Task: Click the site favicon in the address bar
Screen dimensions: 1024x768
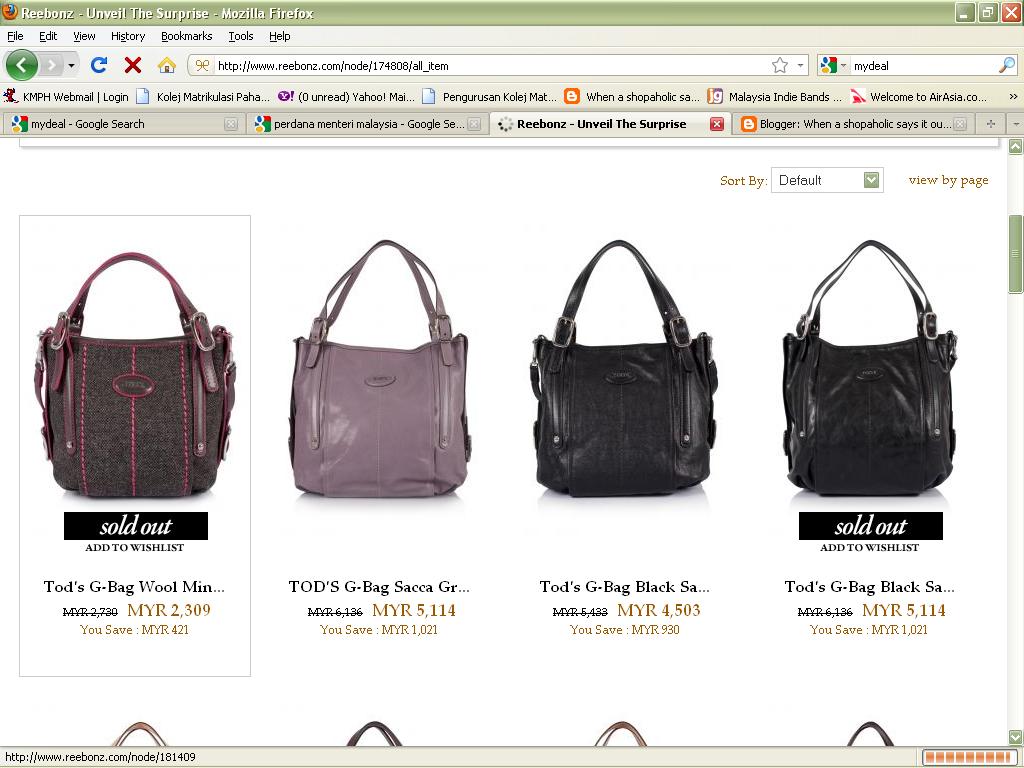Action: coord(202,65)
